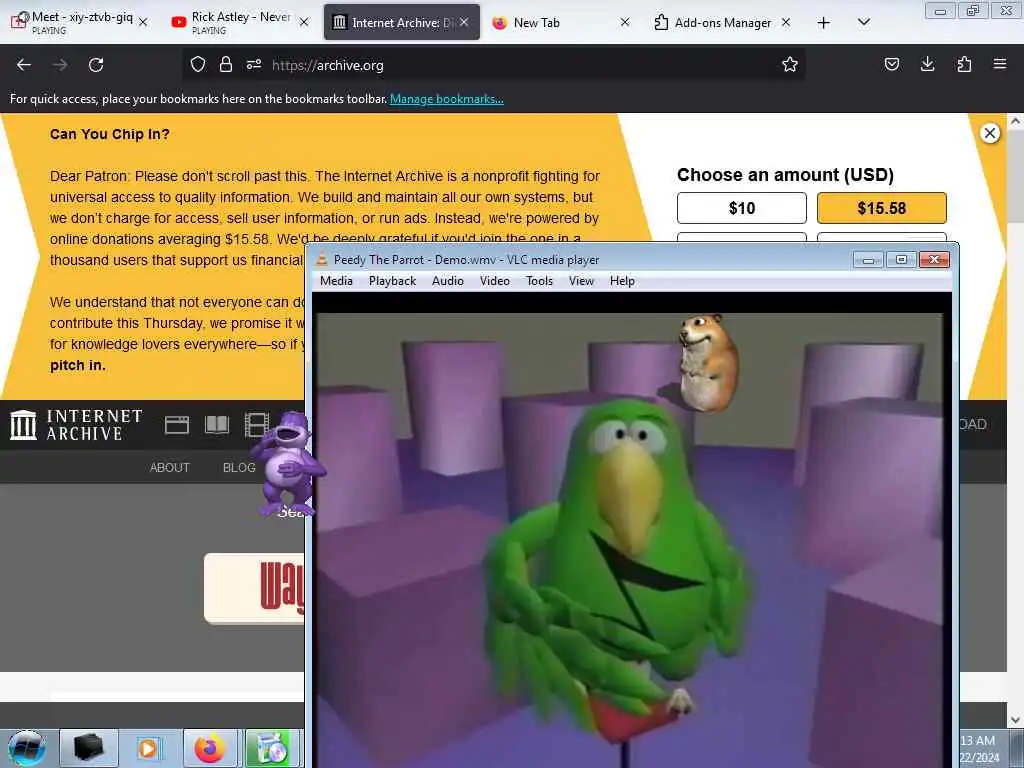The image size is (1024, 768).
Task: Open the Pocket save icon
Action: point(891,64)
